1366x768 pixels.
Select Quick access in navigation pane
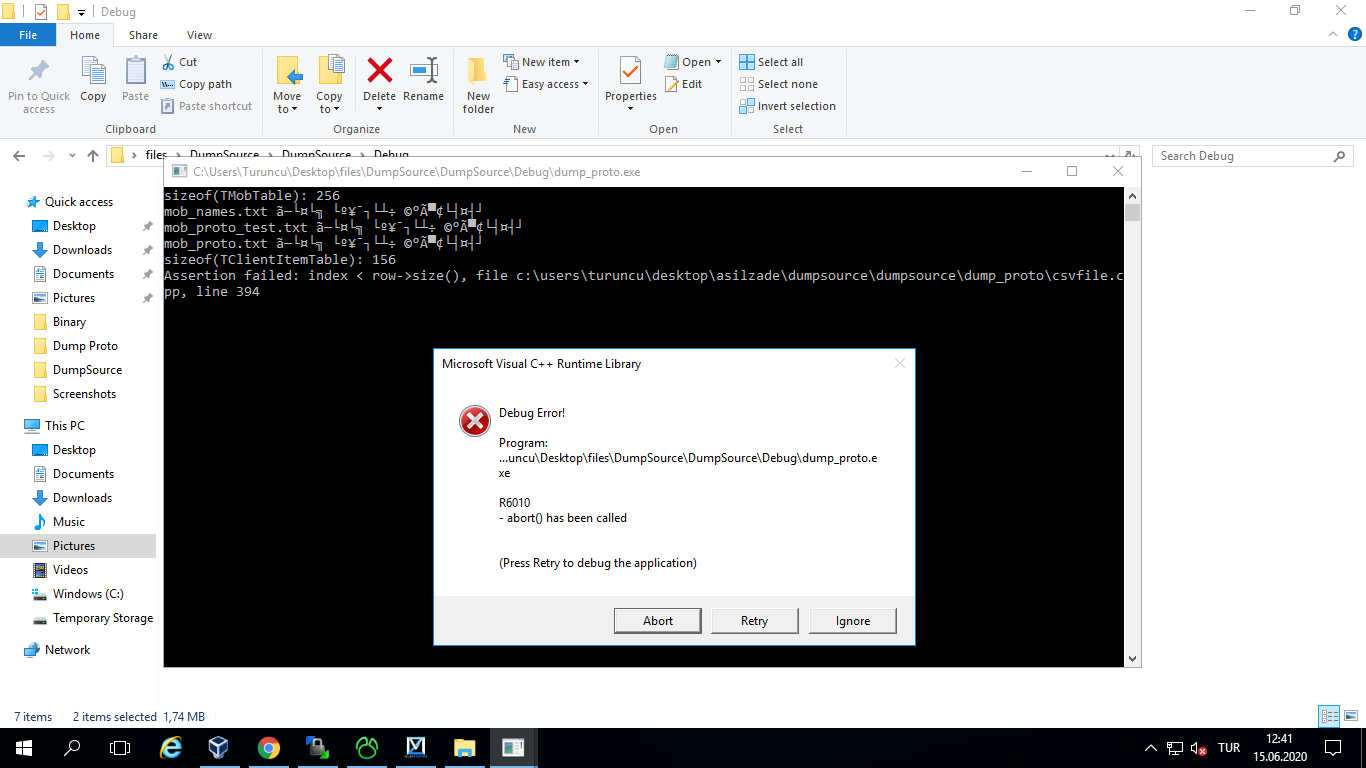pyautogui.click(x=79, y=202)
